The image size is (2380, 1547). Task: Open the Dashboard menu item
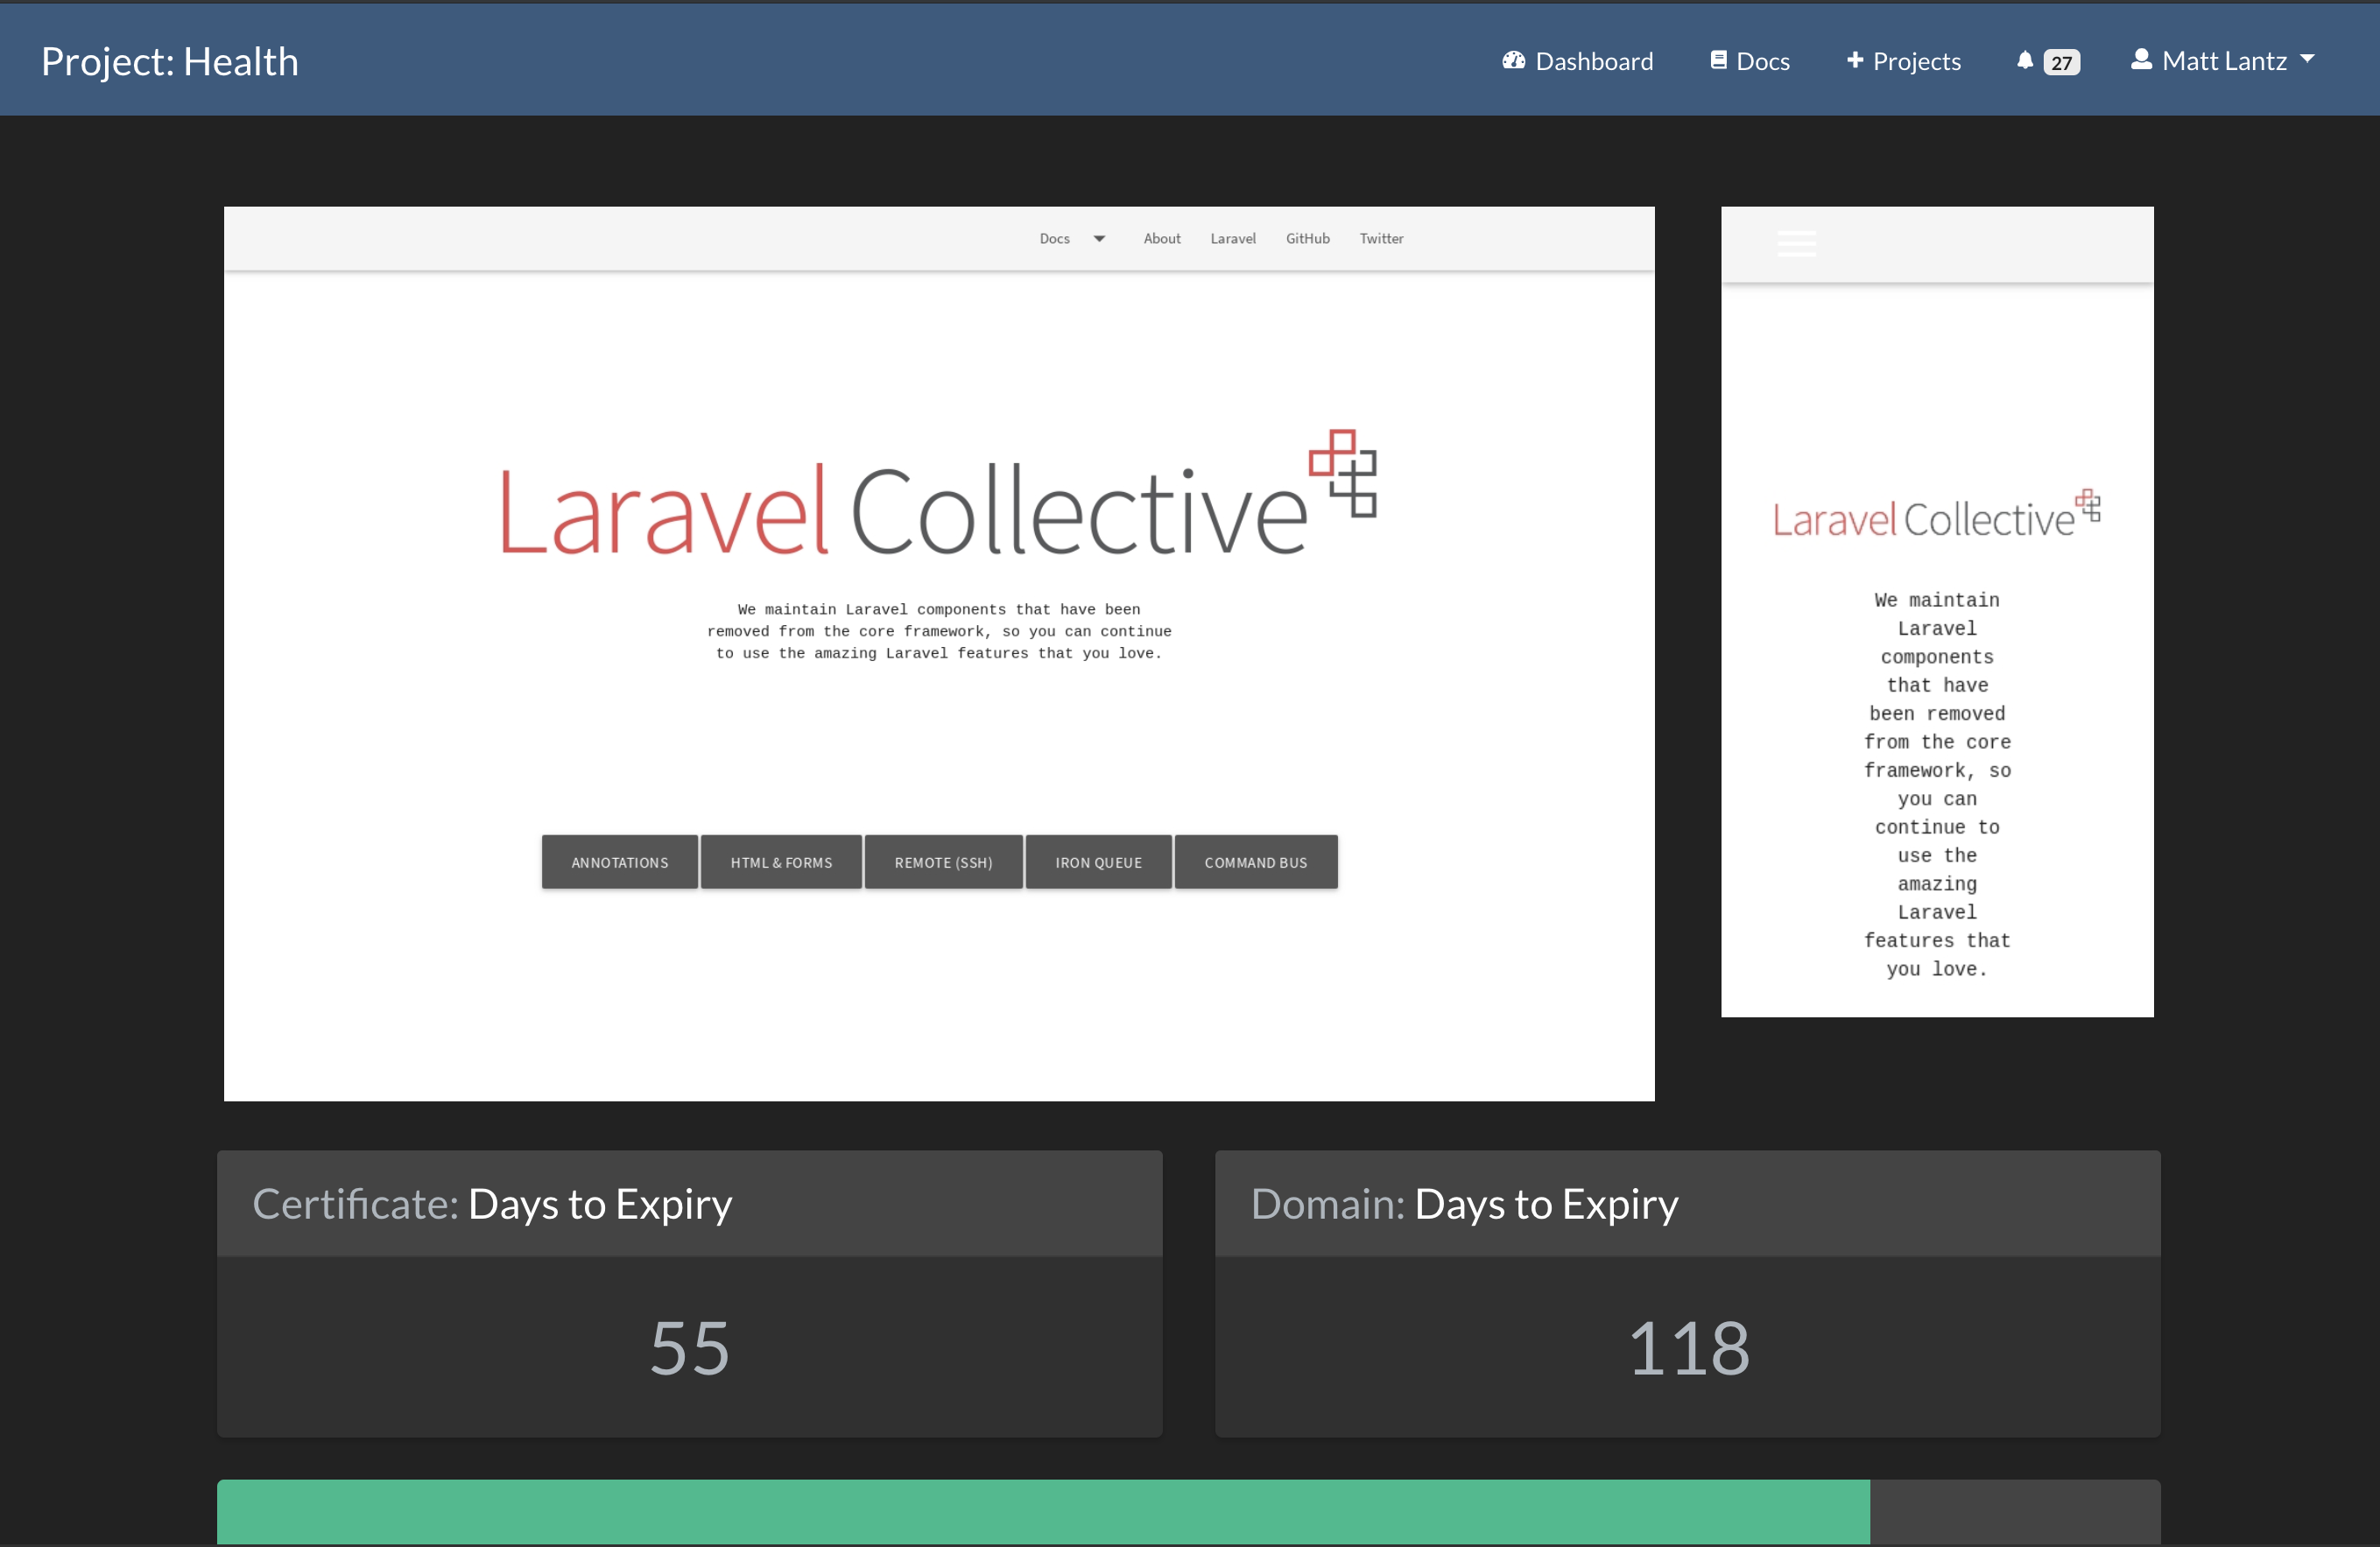coord(1594,62)
